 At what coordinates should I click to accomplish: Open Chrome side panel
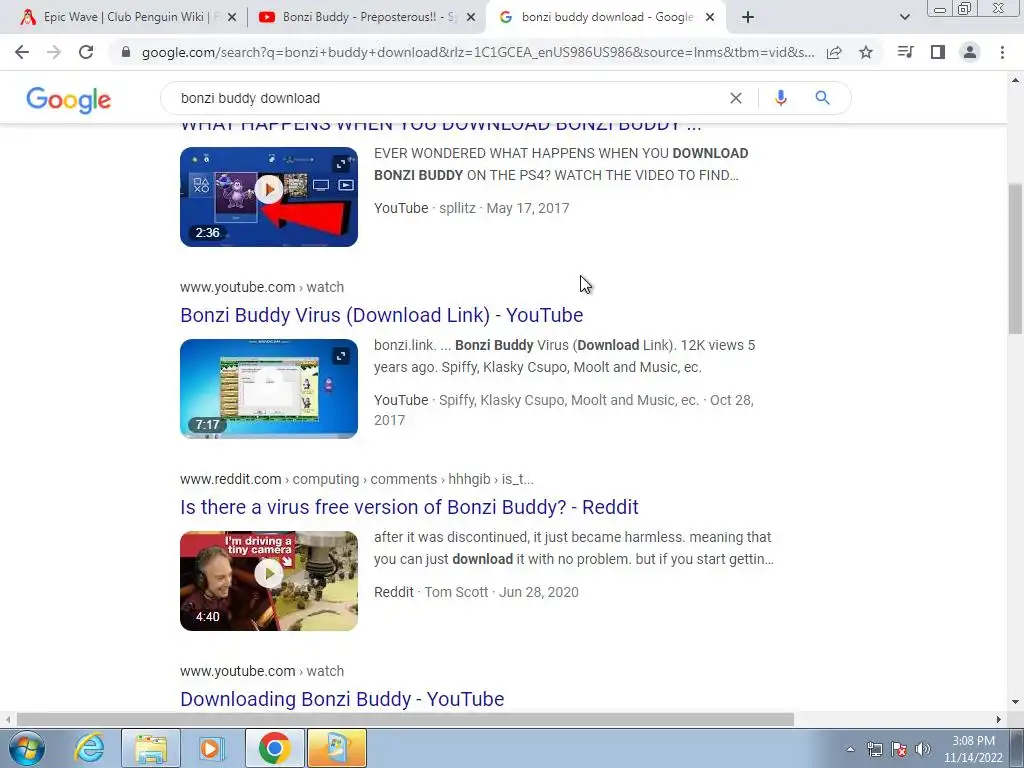point(938,52)
